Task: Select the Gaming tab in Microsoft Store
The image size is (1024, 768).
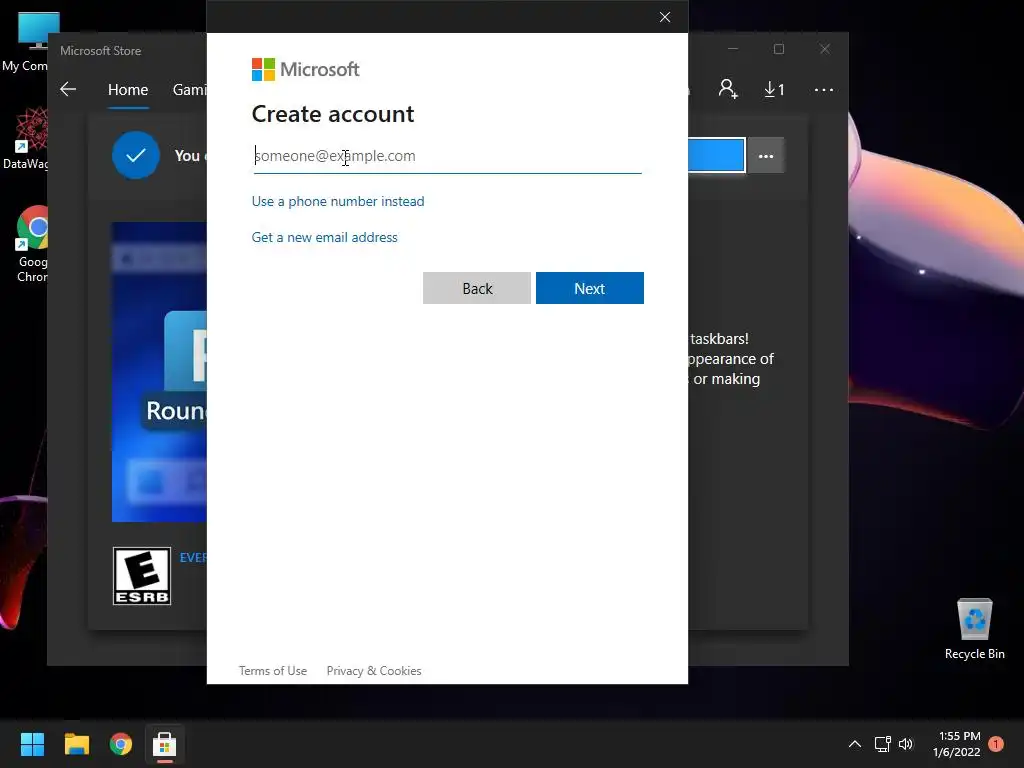Action: [189, 89]
